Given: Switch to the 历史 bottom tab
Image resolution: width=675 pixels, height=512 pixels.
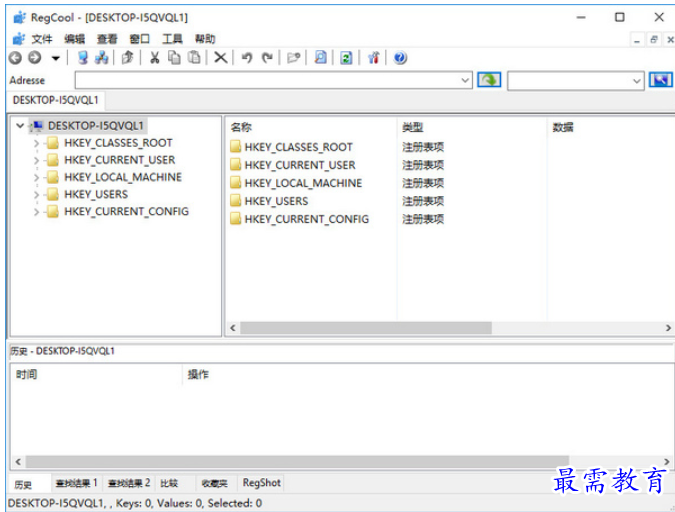Looking at the screenshot, I should pyautogui.click(x=28, y=484).
